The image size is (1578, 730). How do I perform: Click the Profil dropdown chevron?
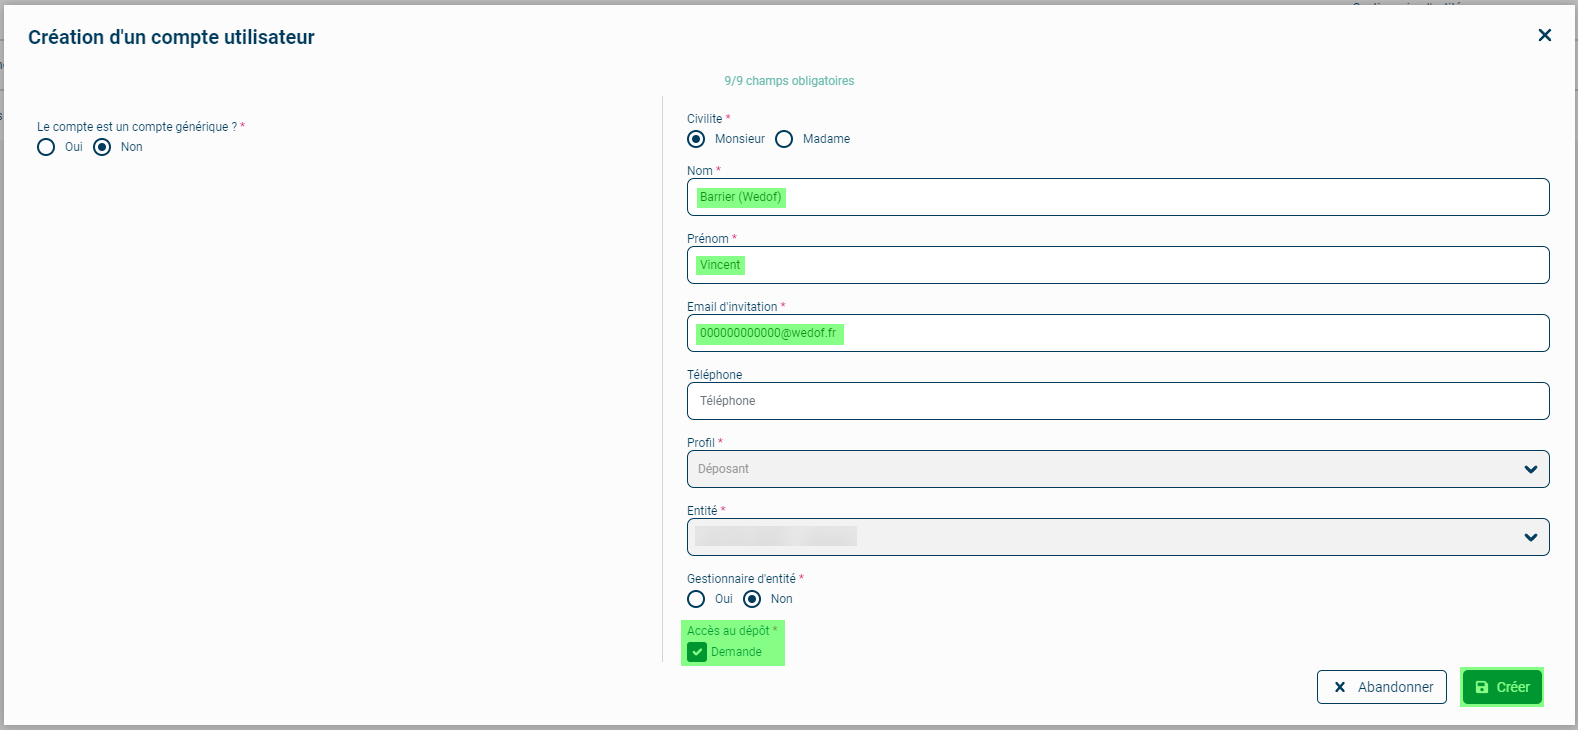tap(1530, 469)
